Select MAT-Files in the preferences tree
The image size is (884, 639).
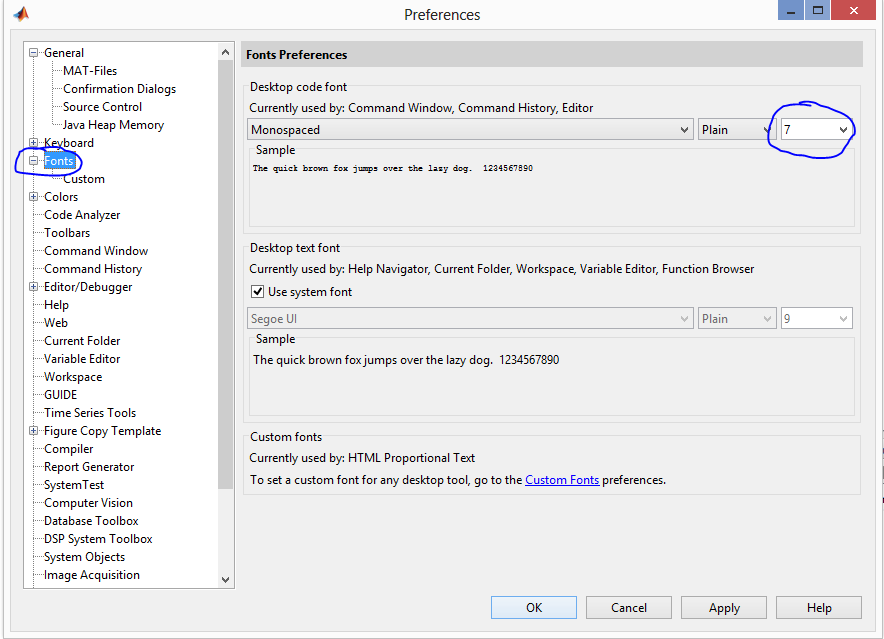tap(90, 71)
